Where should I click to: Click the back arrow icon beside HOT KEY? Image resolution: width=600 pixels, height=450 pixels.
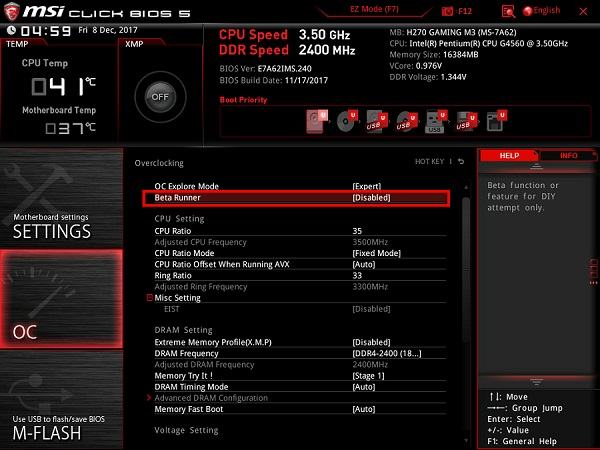coord(461,162)
